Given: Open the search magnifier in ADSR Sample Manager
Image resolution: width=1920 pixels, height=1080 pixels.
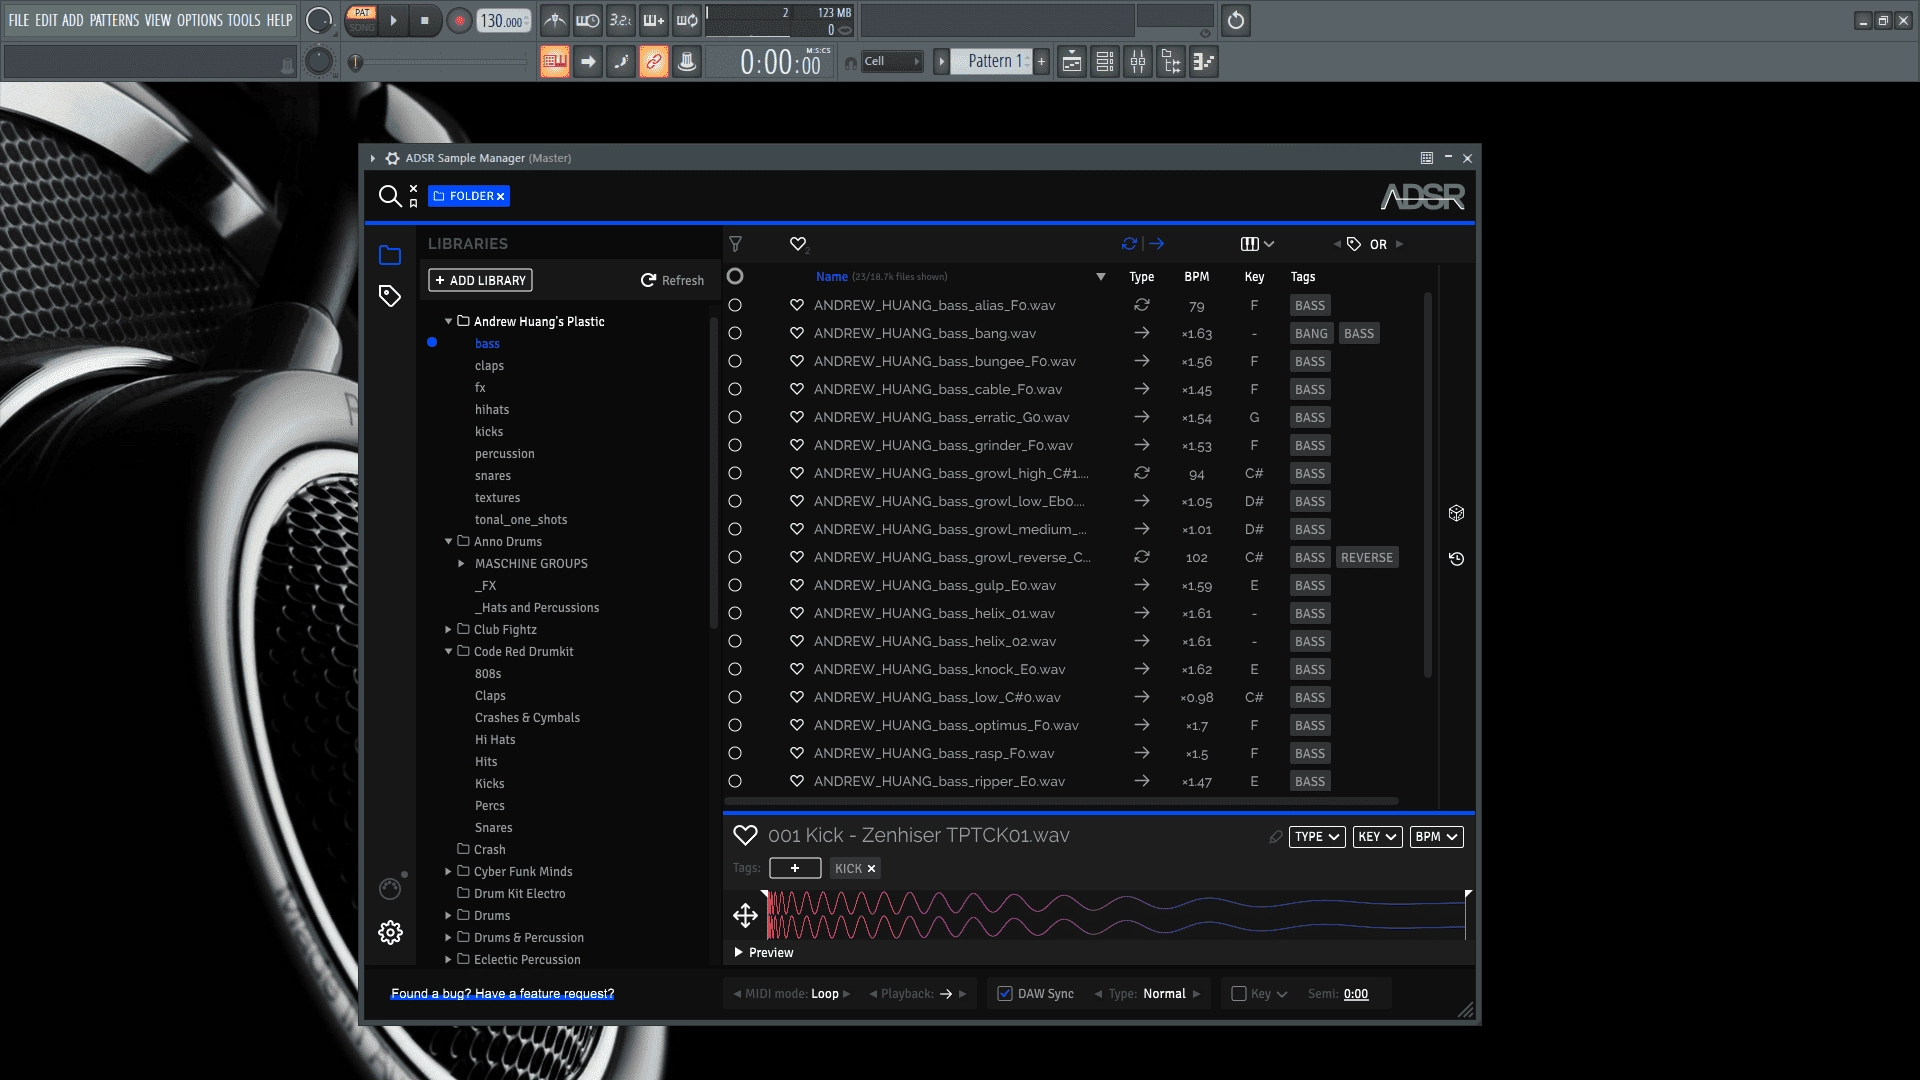Looking at the screenshot, I should pyautogui.click(x=389, y=196).
